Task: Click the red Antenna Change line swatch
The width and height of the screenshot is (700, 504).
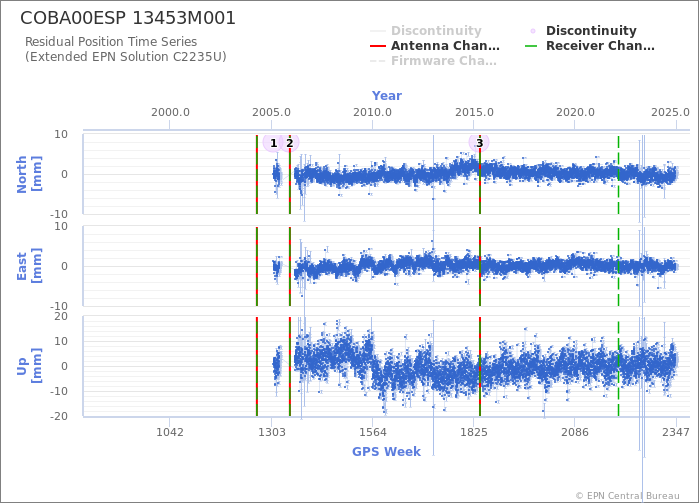Action: click(x=378, y=46)
